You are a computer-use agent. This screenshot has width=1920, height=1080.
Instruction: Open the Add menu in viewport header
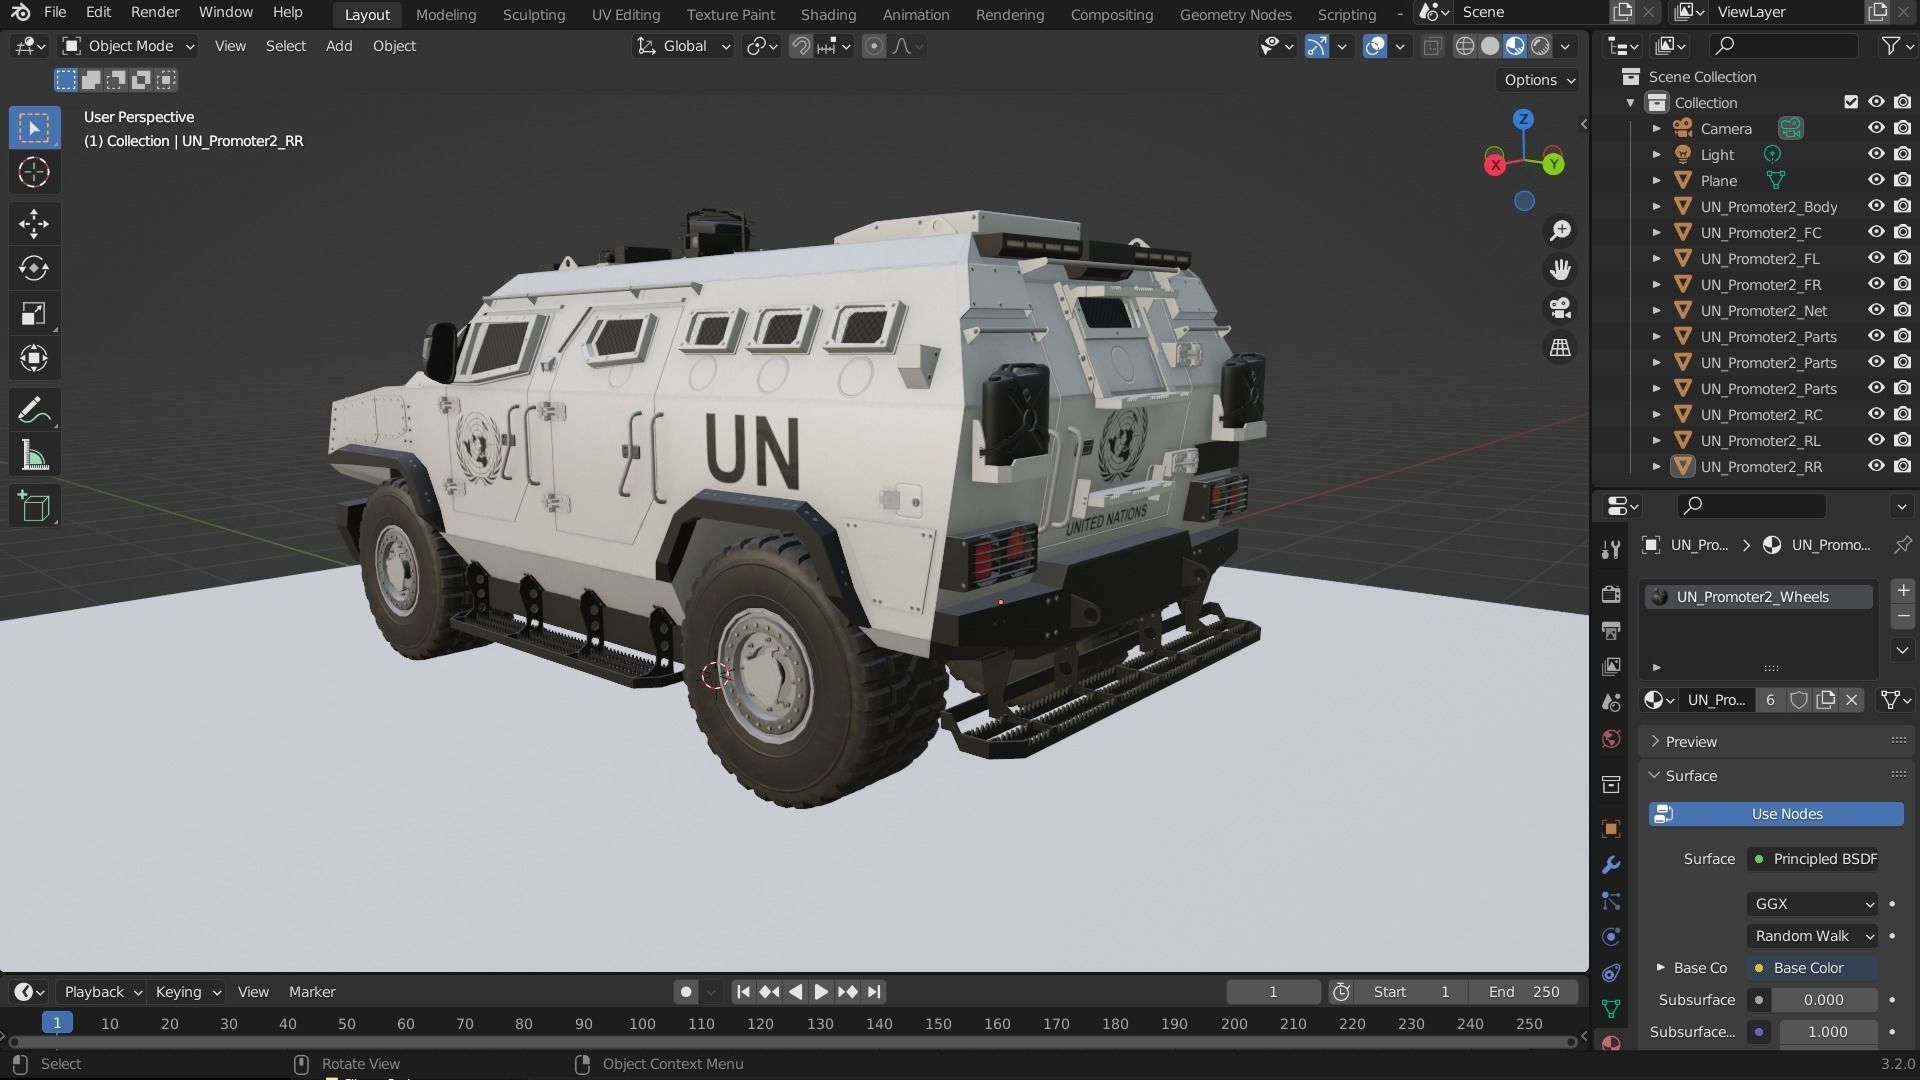(339, 46)
